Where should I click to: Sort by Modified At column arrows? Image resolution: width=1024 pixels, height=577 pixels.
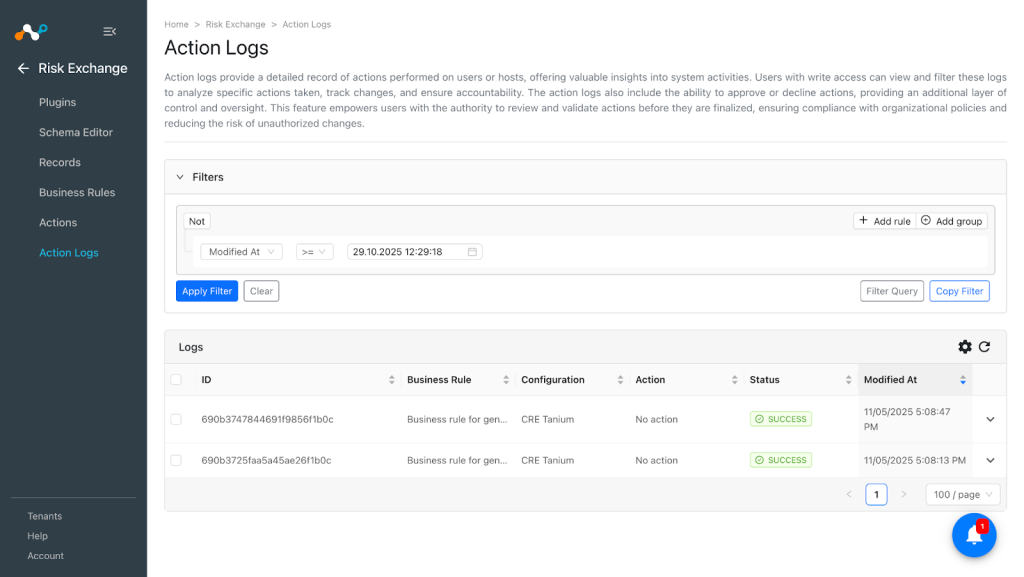(963, 380)
